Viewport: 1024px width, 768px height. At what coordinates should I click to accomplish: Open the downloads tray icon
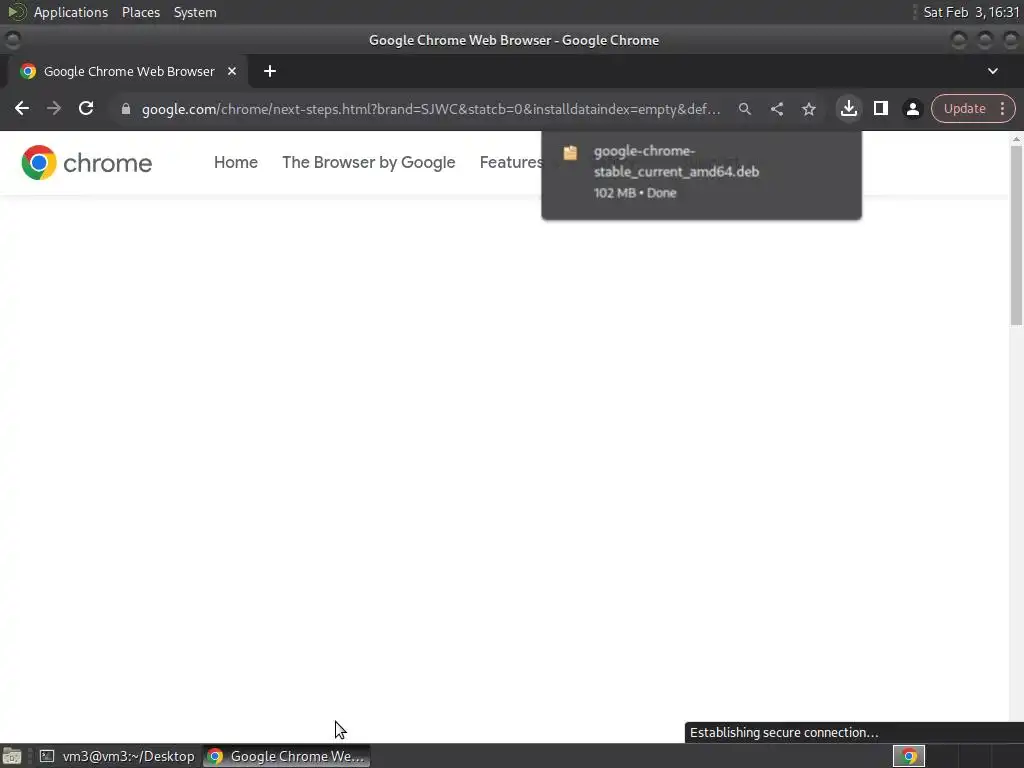[848, 108]
